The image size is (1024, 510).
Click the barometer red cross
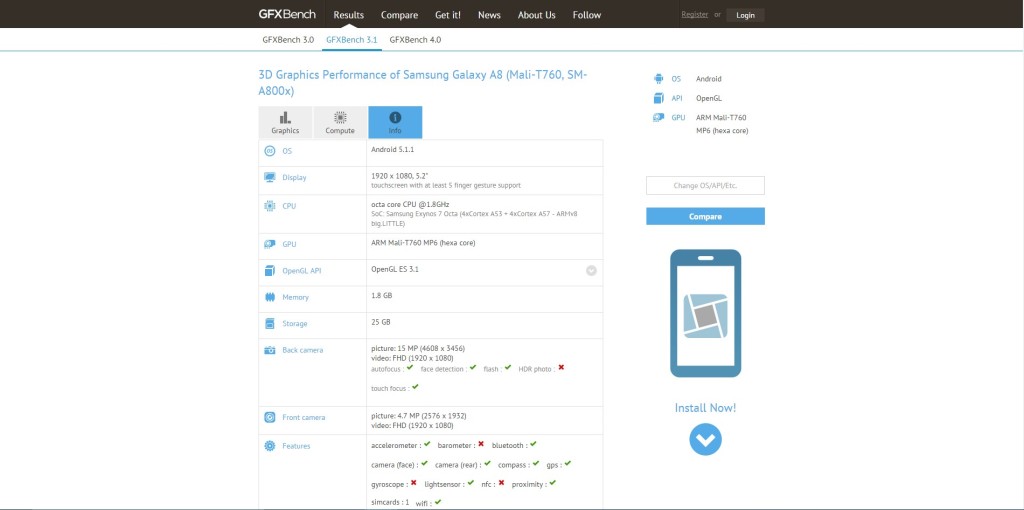(481, 444)
